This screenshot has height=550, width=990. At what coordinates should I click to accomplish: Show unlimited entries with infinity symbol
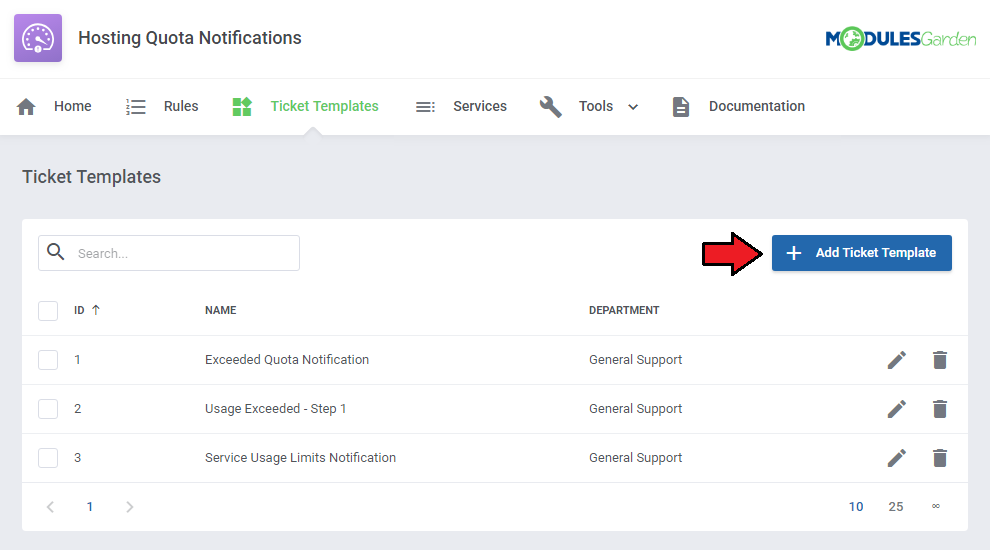click(936, 506)
